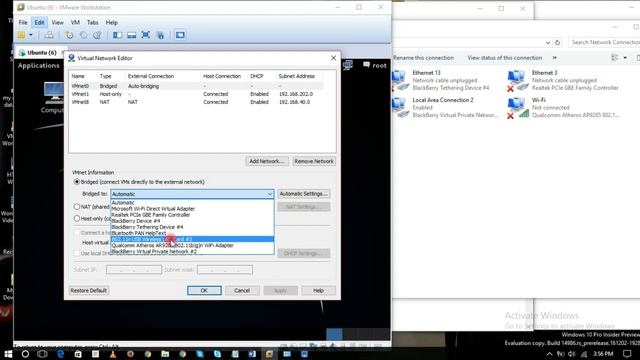640x360 pixels.
Task: Choose Automatic in the dropdown list
Action: 192,202
